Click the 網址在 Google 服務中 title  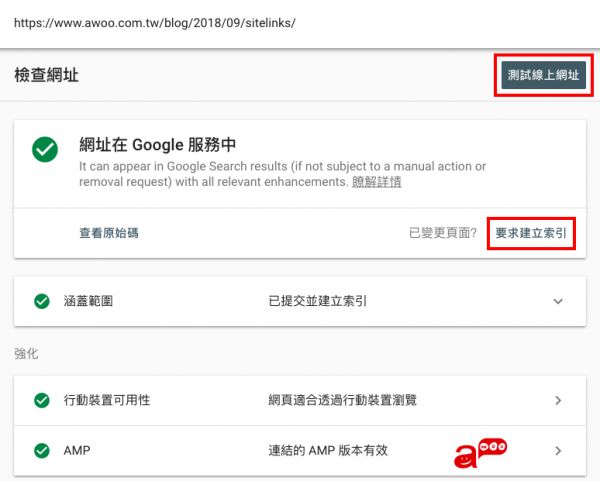click(157, 145)
